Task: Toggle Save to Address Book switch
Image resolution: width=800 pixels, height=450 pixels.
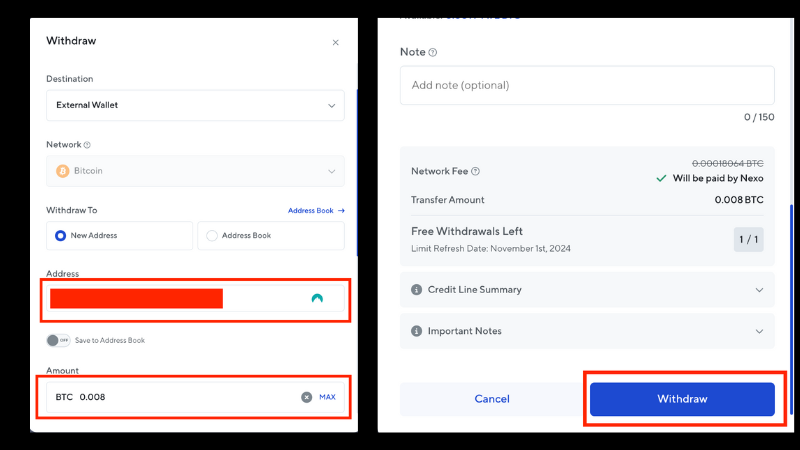Action: click(58, 340)
